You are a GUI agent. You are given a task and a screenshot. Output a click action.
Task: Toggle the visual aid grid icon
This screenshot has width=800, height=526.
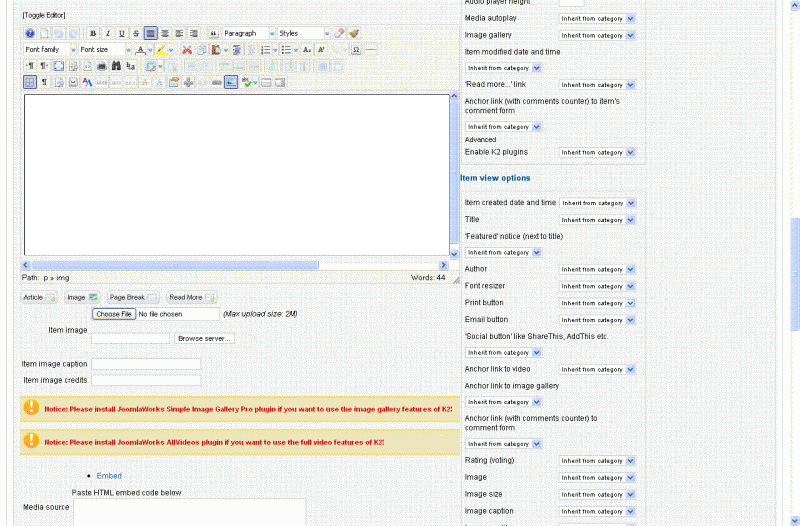[x=30, y=82]
